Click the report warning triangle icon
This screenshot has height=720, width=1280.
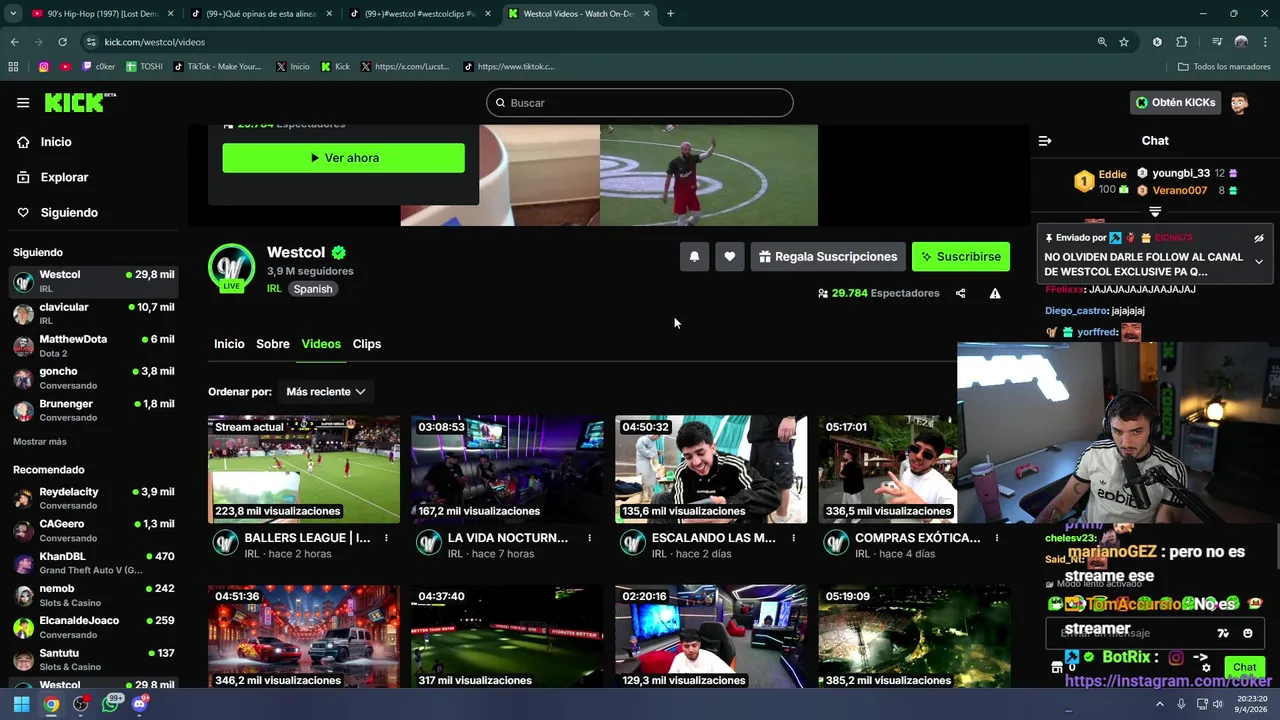coord(995,293)
